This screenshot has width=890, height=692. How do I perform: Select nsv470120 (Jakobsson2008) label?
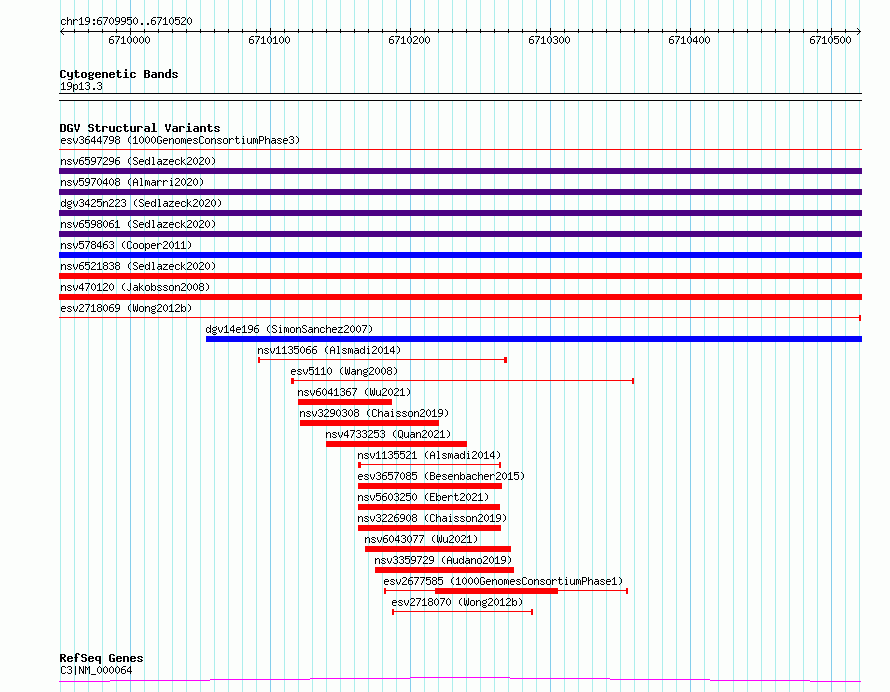(x=135, y=287)
